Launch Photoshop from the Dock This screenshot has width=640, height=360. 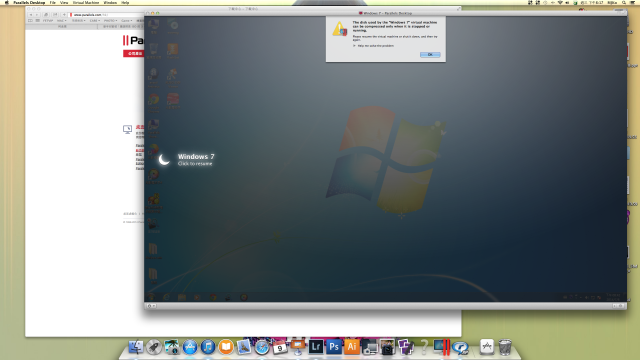coord(333,347)
